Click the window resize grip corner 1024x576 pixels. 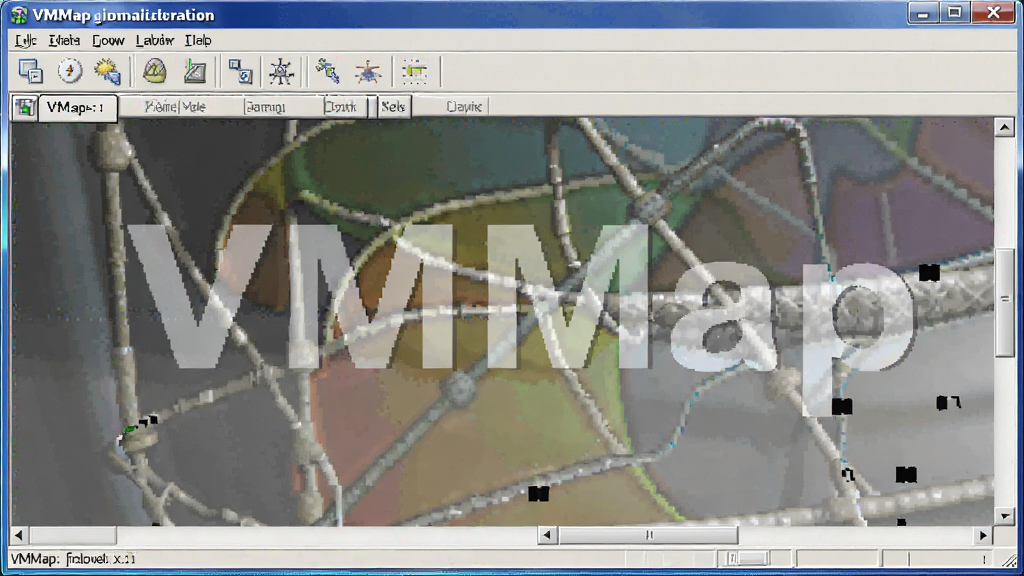(x=1010, y=560)
